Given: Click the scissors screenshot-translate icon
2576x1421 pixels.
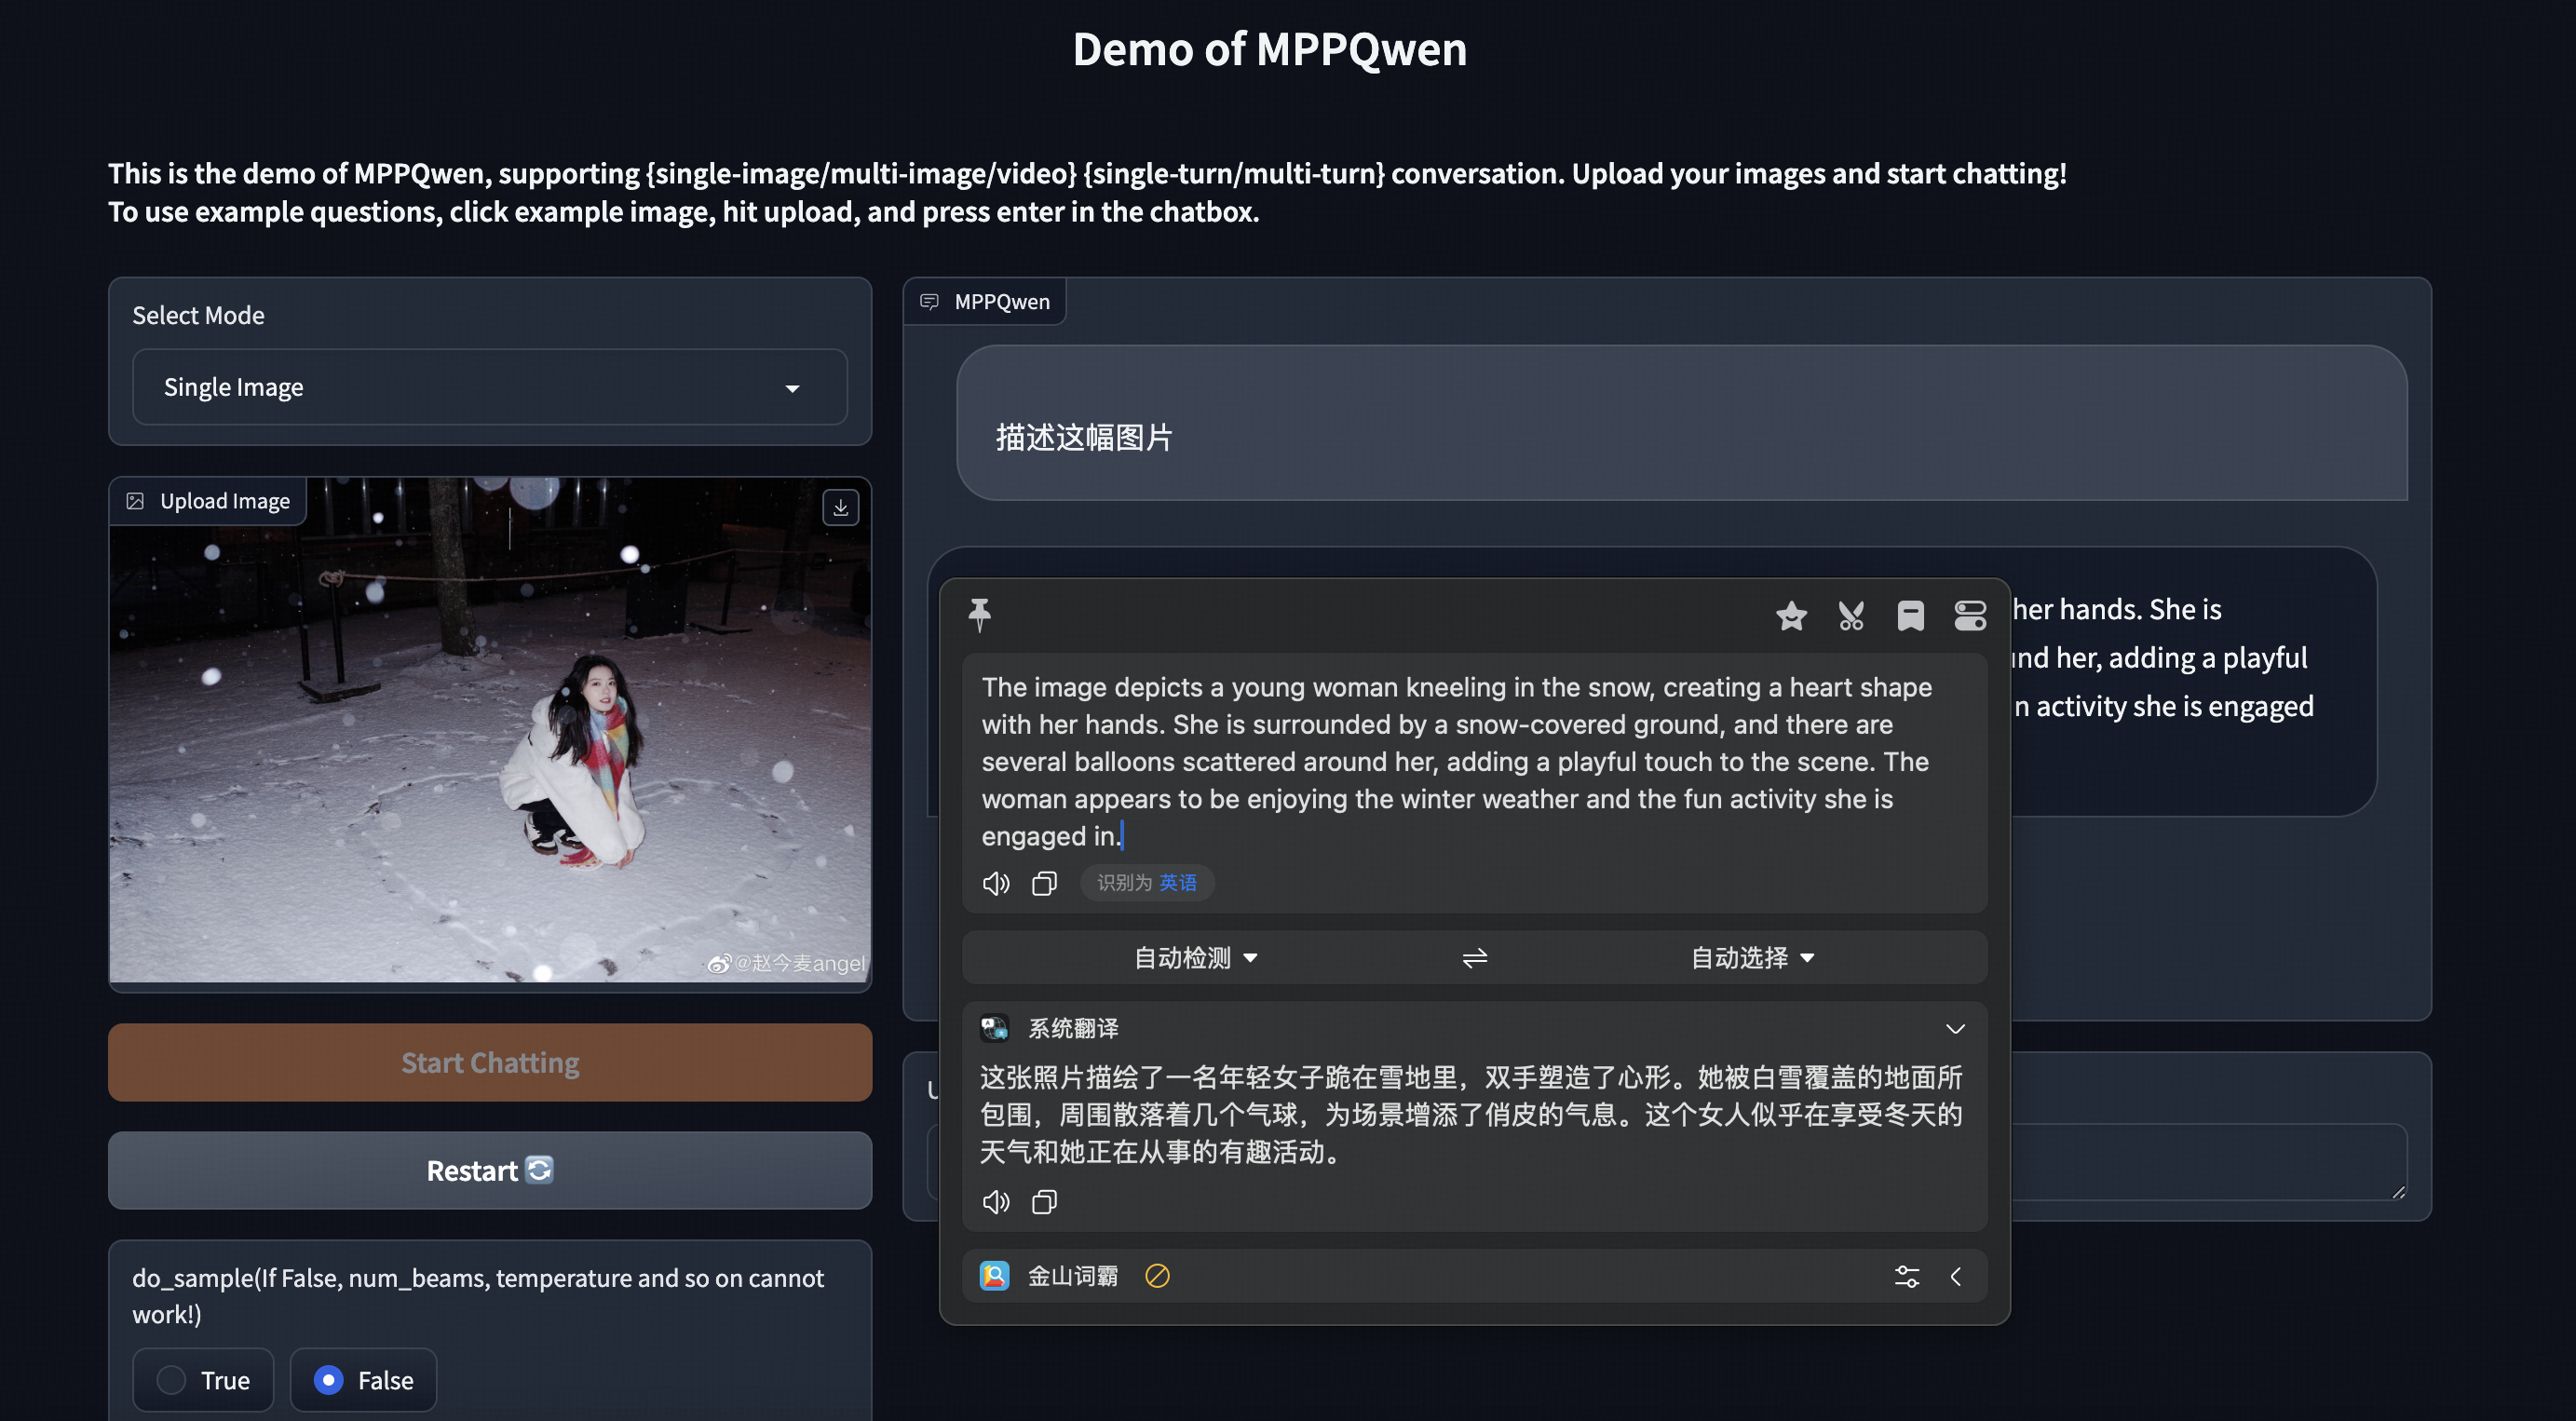Looking at the screenshot, I should pos(1851,615).
